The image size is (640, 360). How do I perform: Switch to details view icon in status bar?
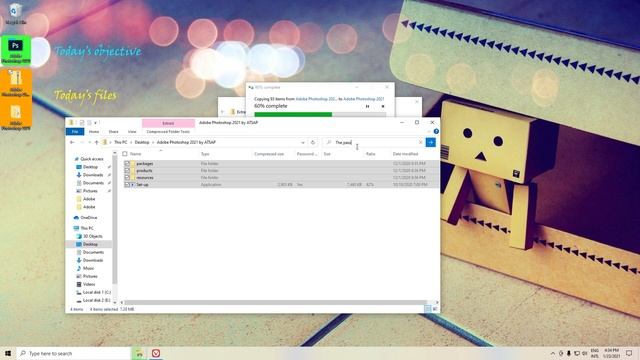[x=428, y=309]
